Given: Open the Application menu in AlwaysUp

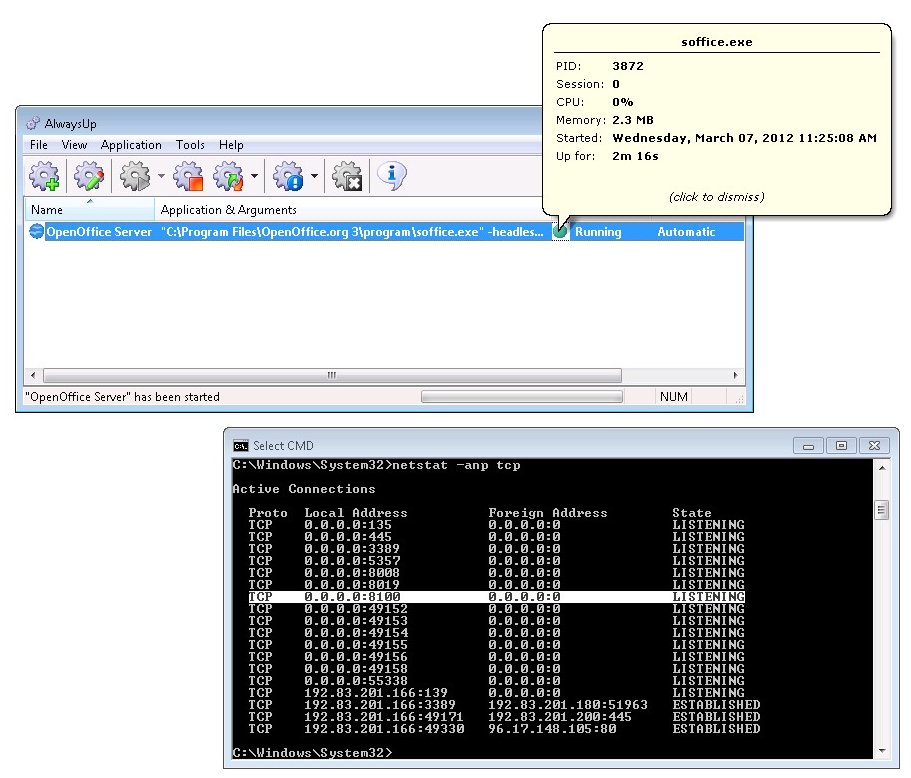Looking at the screenshot, I should tap(131, 145).
